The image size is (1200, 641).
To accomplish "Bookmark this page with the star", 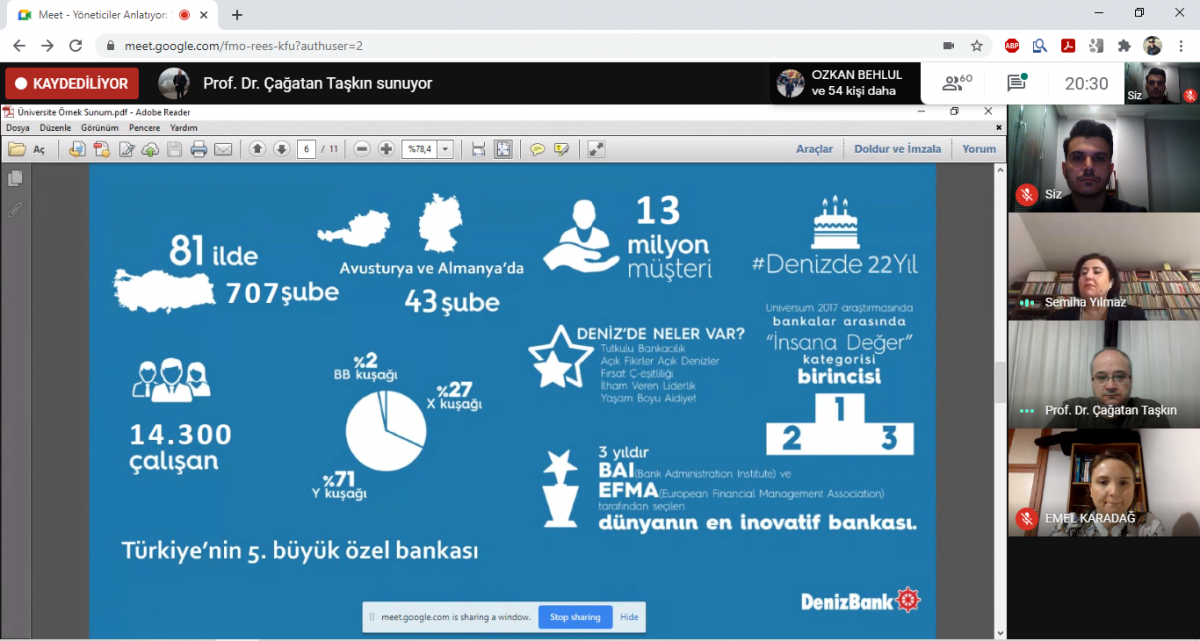I will (x=977, y=46).
